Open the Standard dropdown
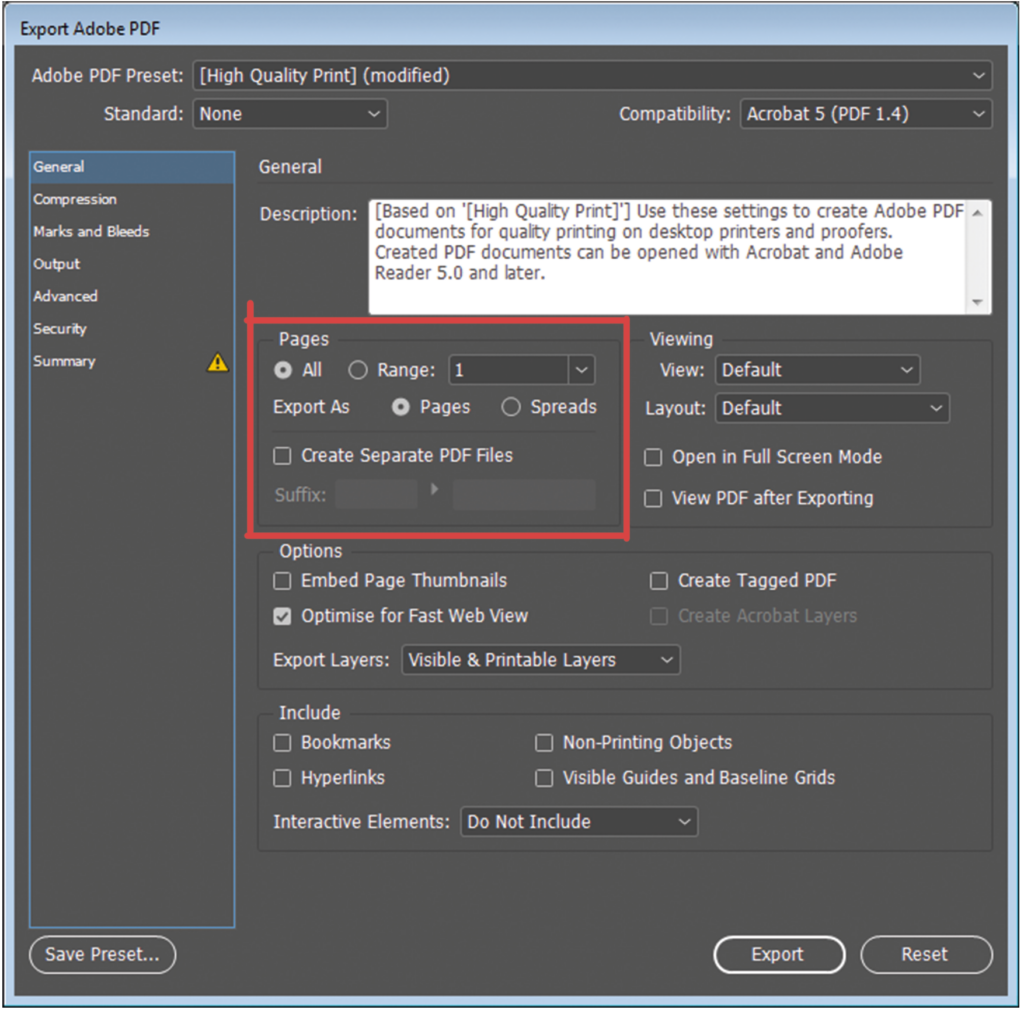 click(x=290, y=114)
